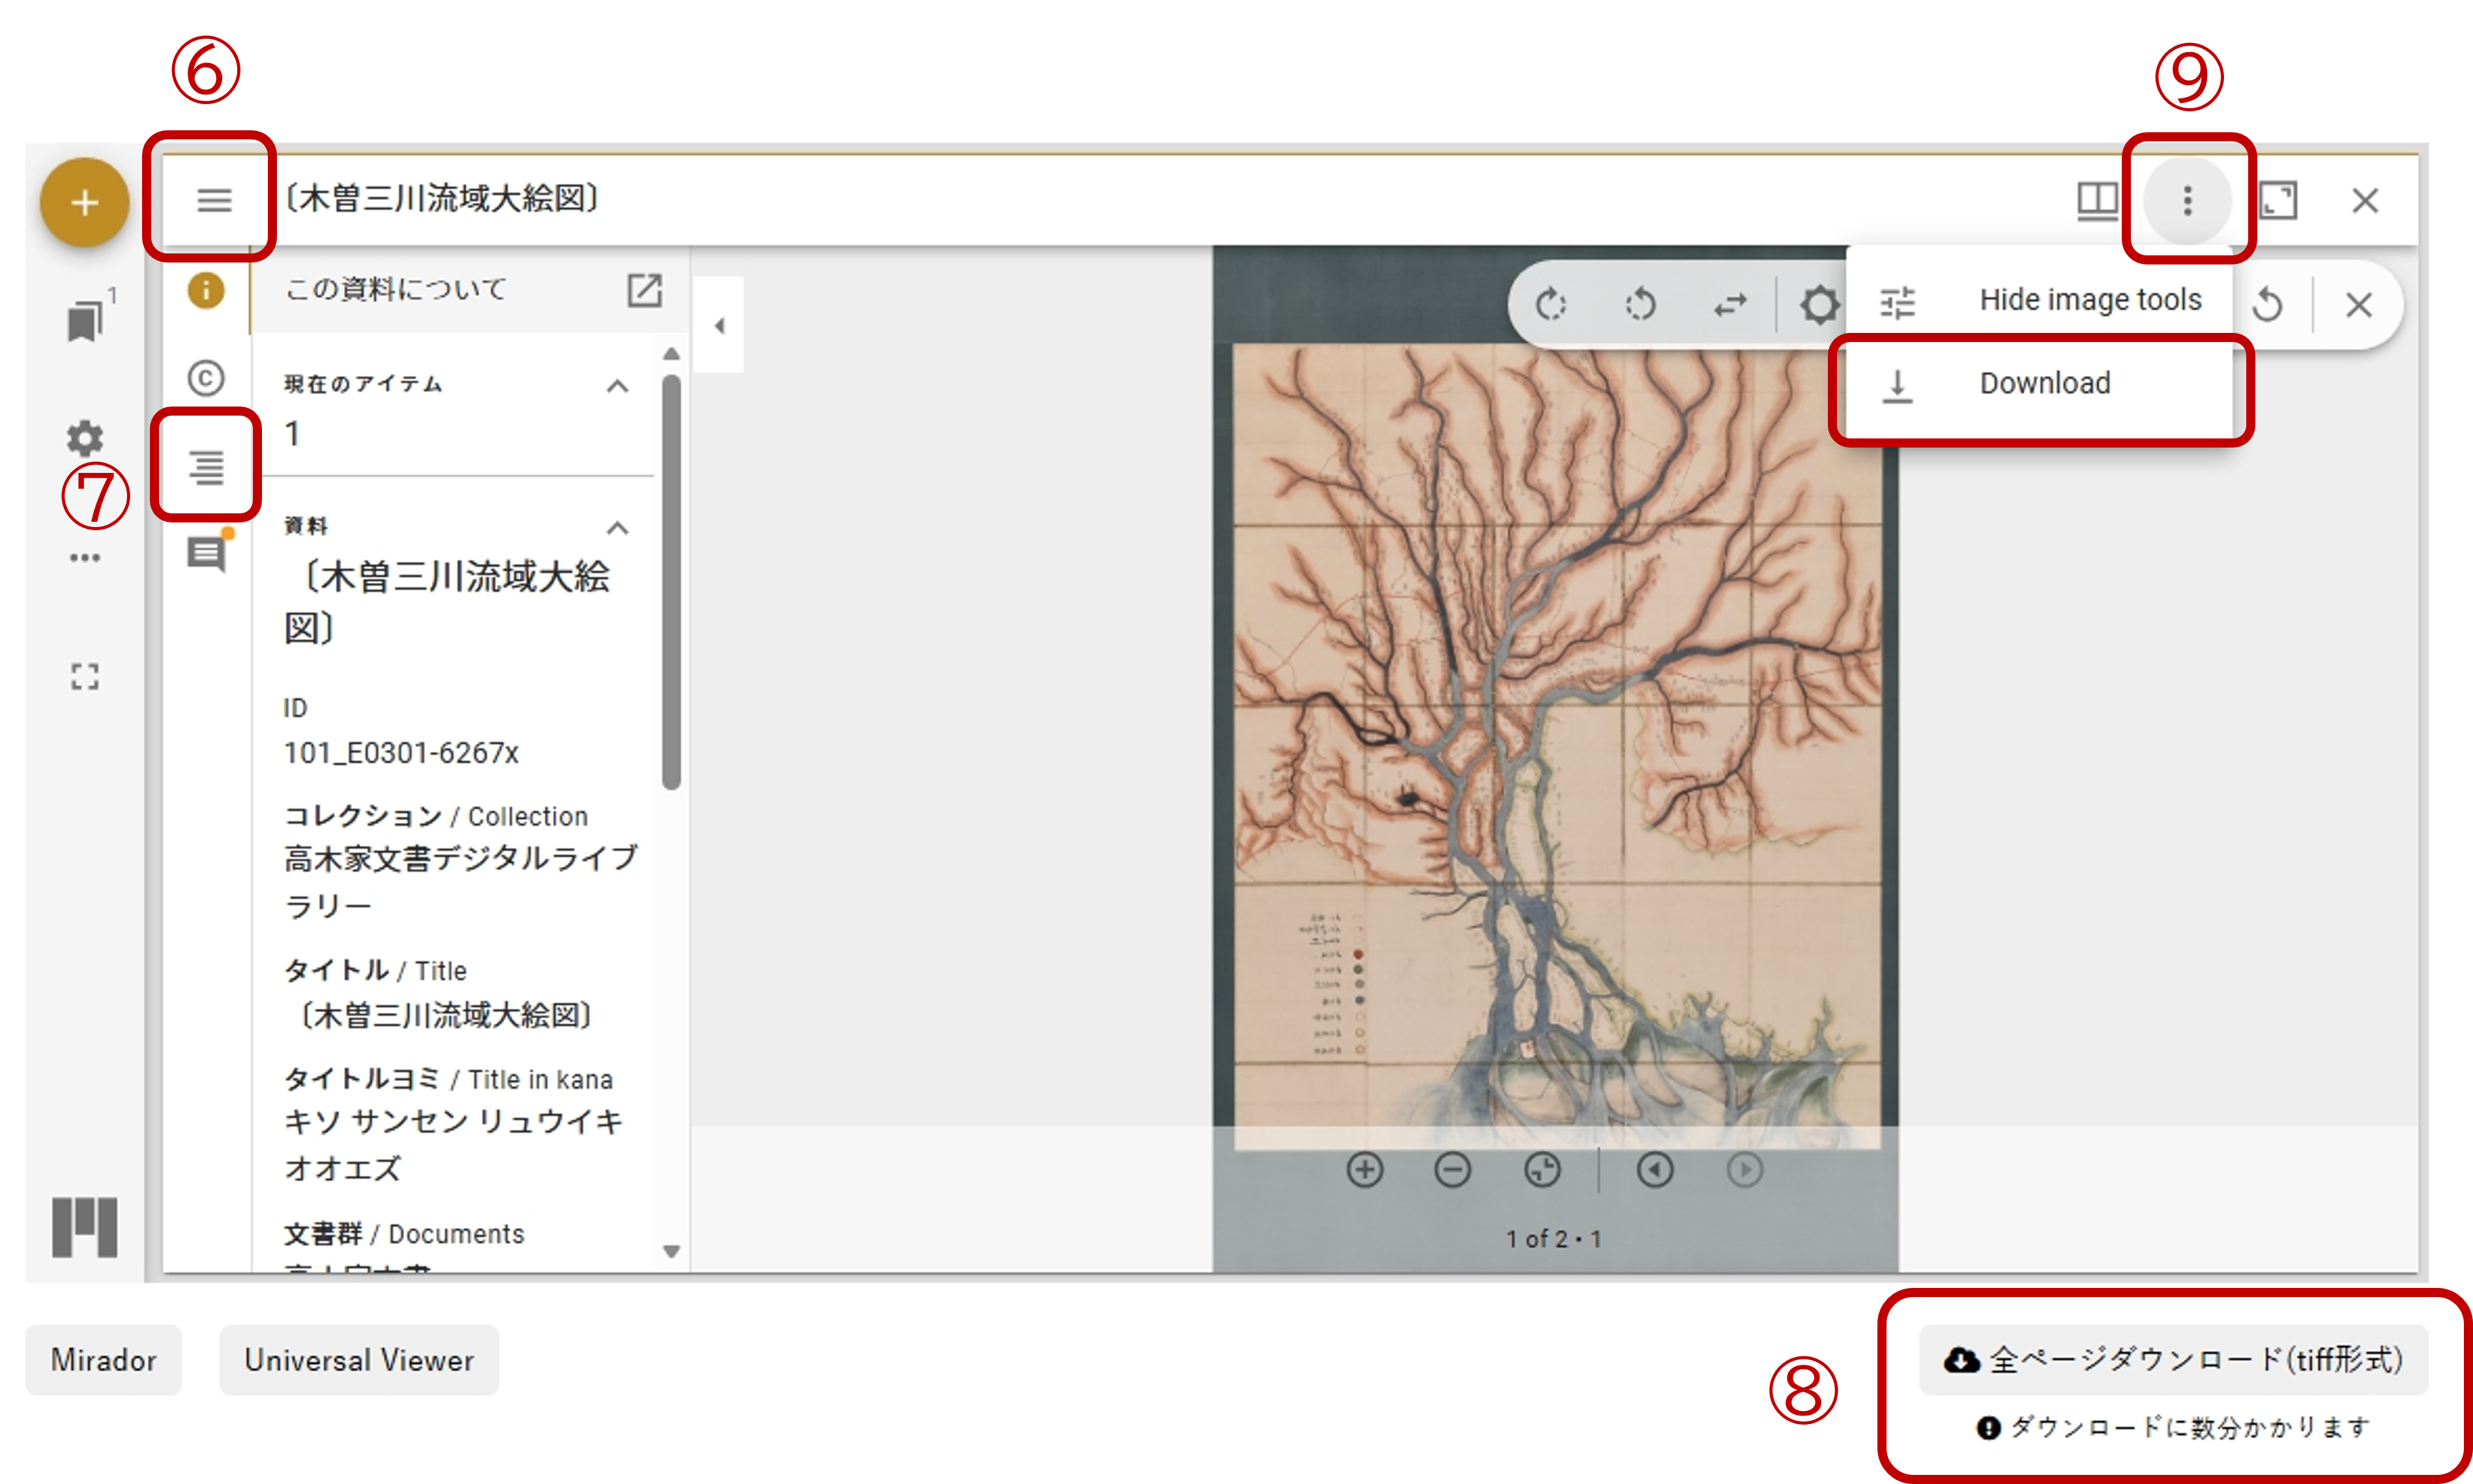
Task: Click the gold add resource plus button
Action: (85, 203)
